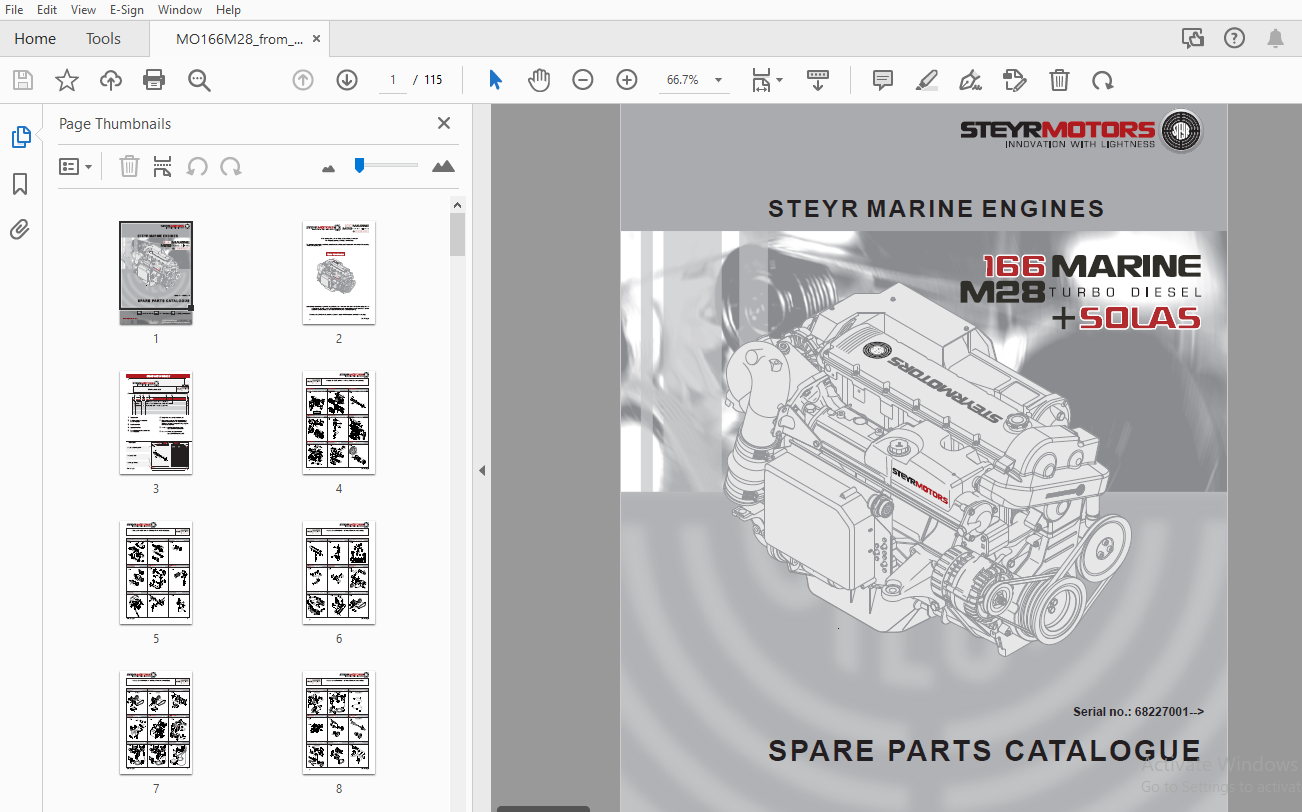Switch to the Home tab
1302x812 pixels.
click(x=35, y=39)
